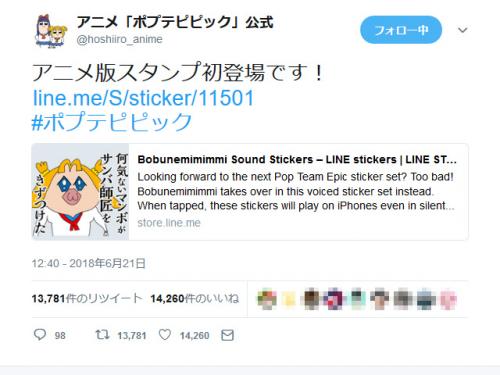Click the retweet arrows icon
This screenshot has width=500, height=375.
102,334
